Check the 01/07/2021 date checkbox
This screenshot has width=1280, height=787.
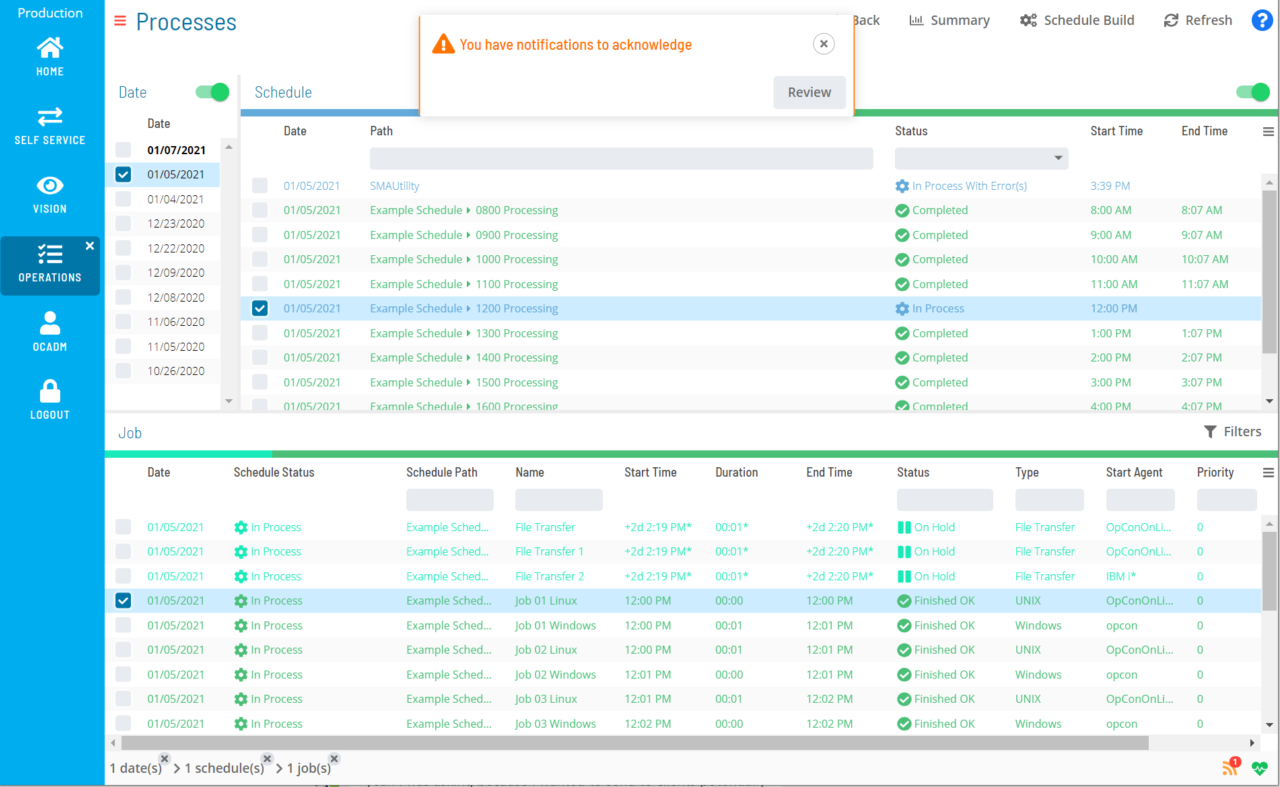tap(123, 150)
